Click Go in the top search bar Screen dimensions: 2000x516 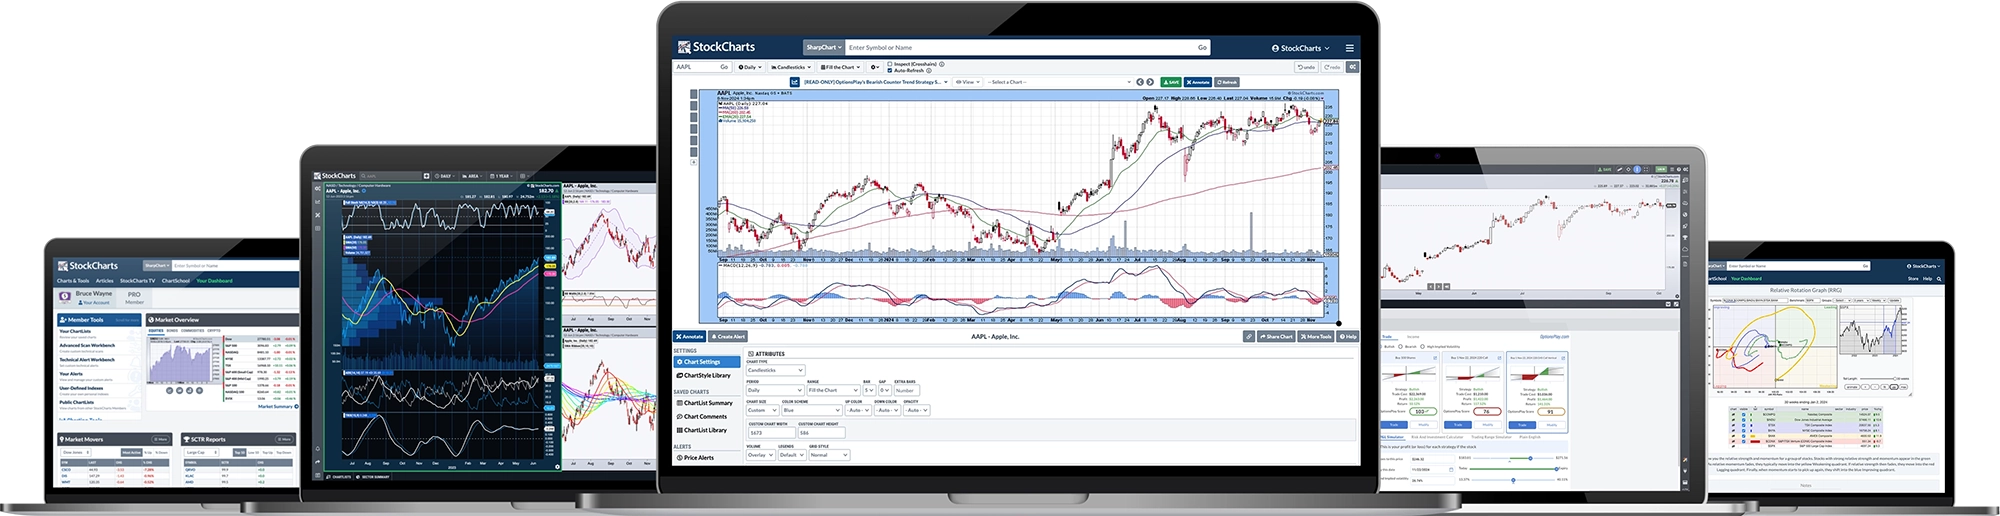pos(1202,47)
